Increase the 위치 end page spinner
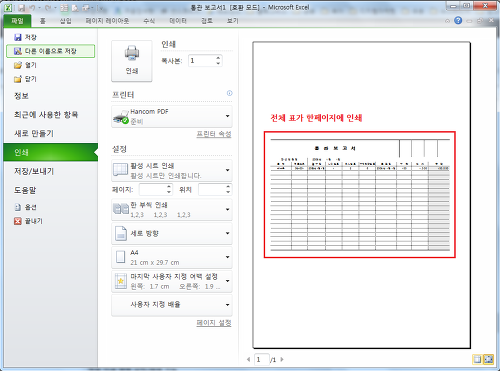Image resolution: width=500 pixels, height=371 pixels. (x=228, y=187)
